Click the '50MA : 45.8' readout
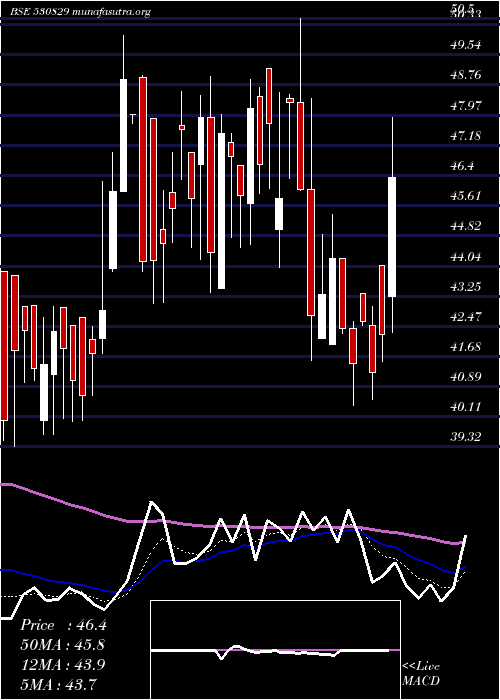The width and height of the screenshot is (500, 700). [63, 645]
